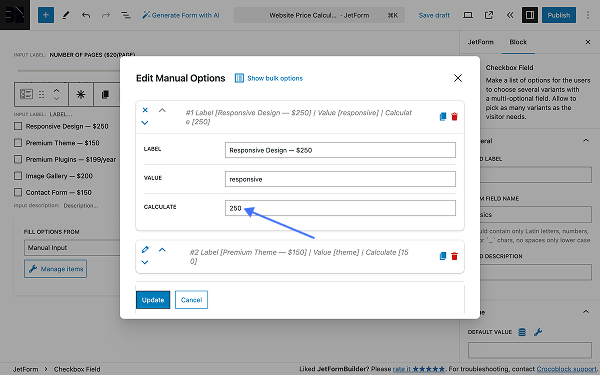Delete option #2 Premium Theme
600x375 pixels.
pos(455,256)
